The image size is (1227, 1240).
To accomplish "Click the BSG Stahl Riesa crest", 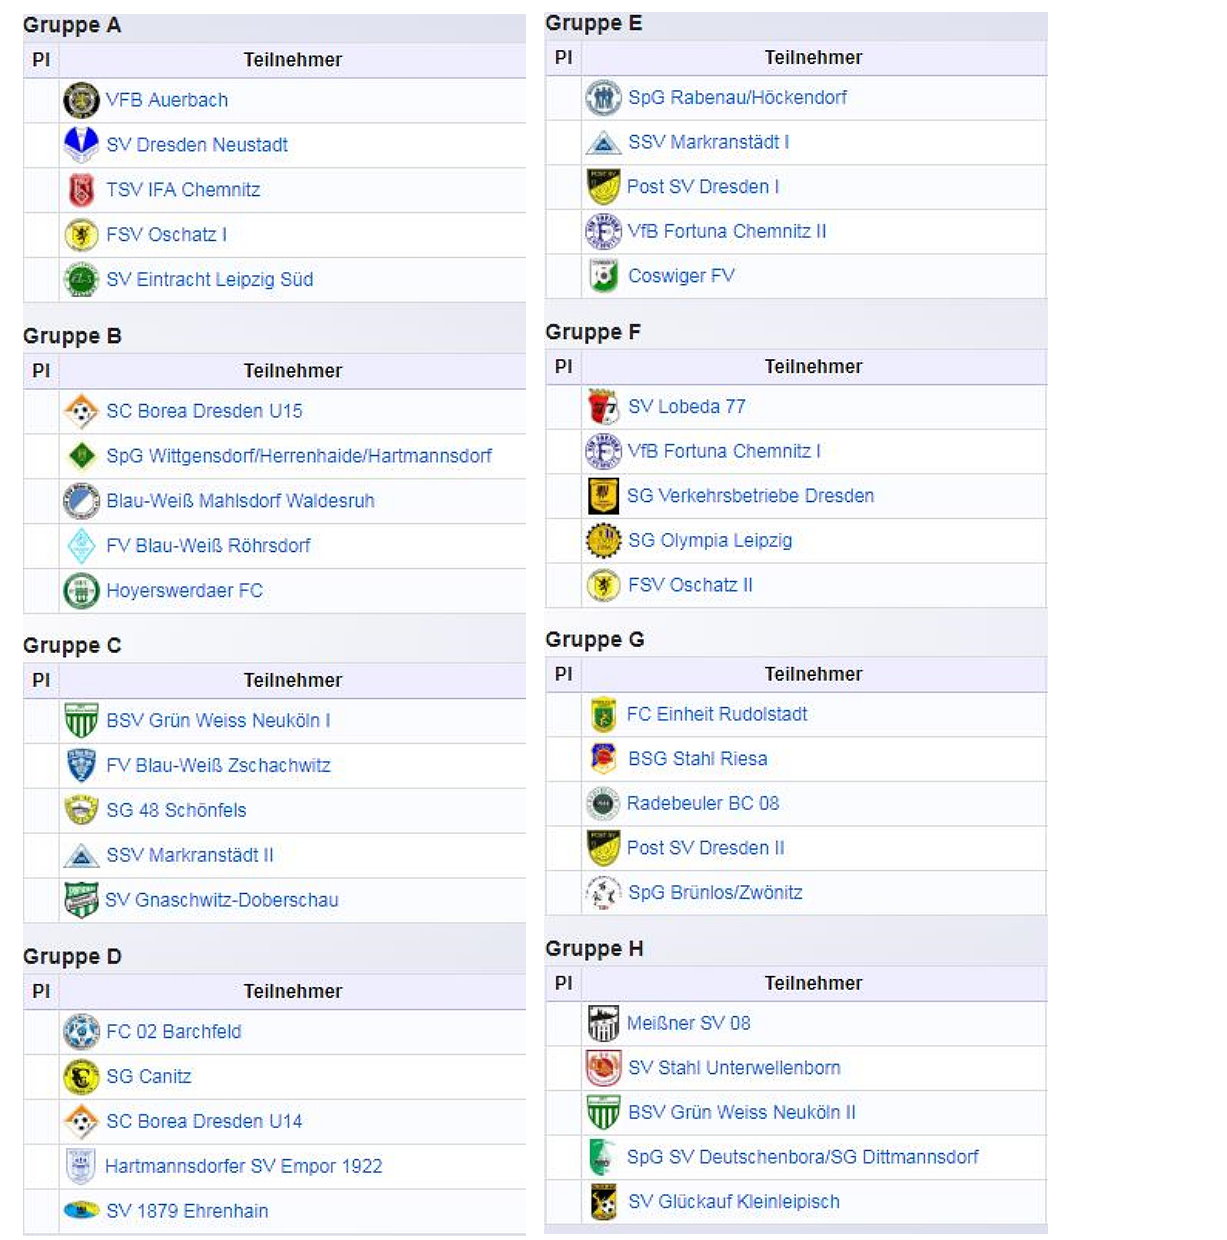I will click(603, 758).
